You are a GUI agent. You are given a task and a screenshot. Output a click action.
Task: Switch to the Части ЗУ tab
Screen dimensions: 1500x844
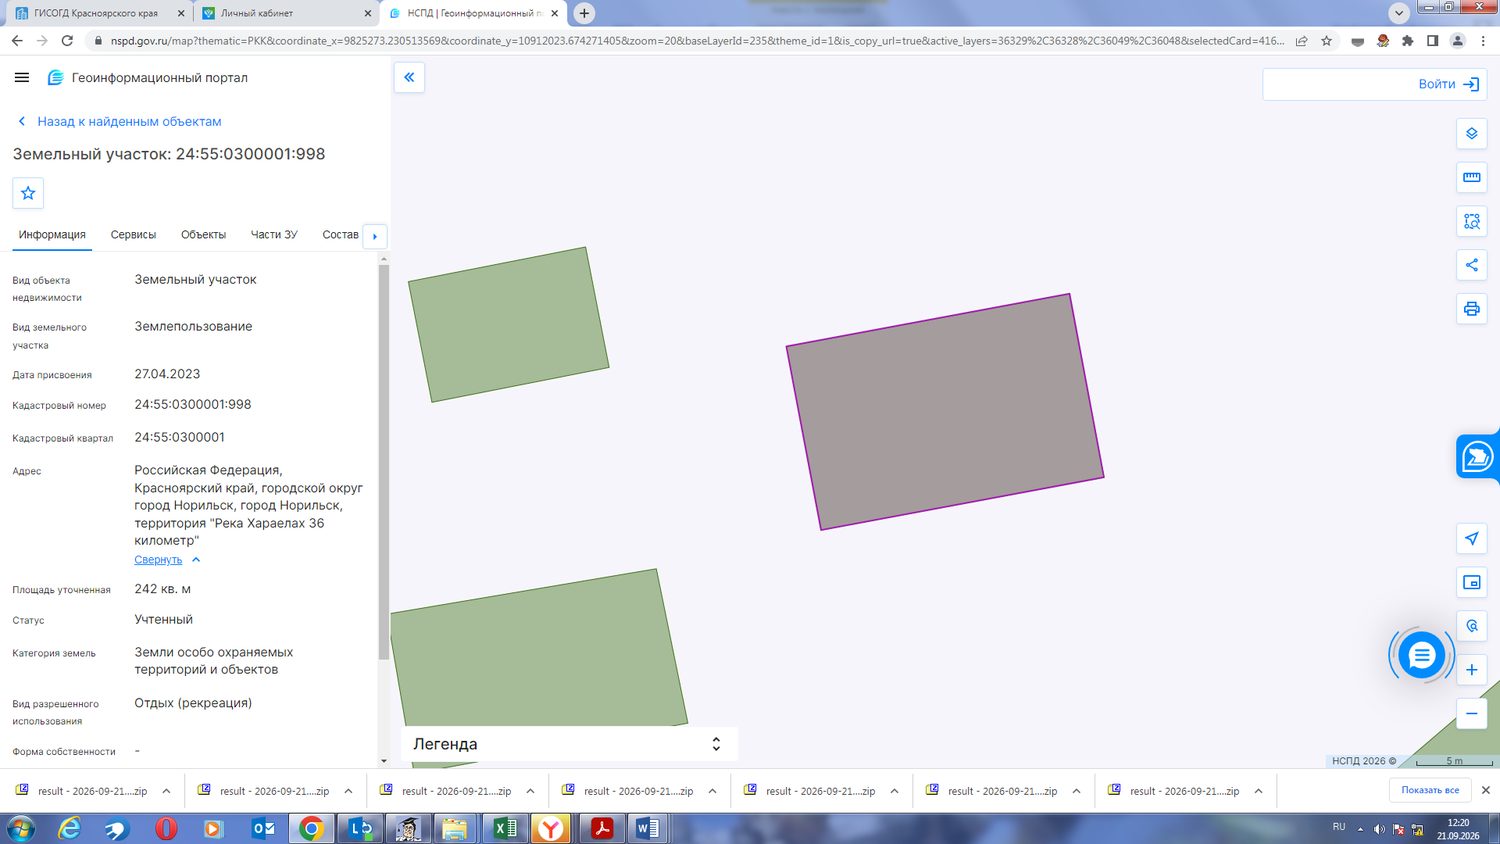click(x=274, y=235)
